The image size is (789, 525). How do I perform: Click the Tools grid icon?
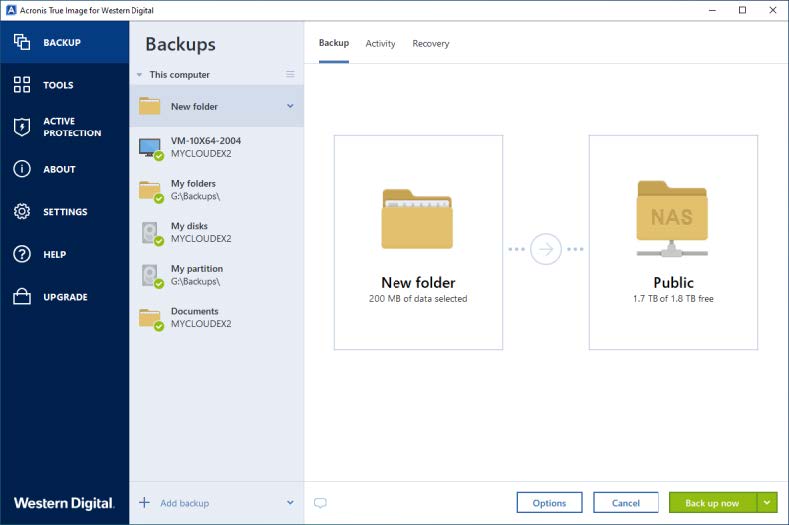tap(22, 85)
